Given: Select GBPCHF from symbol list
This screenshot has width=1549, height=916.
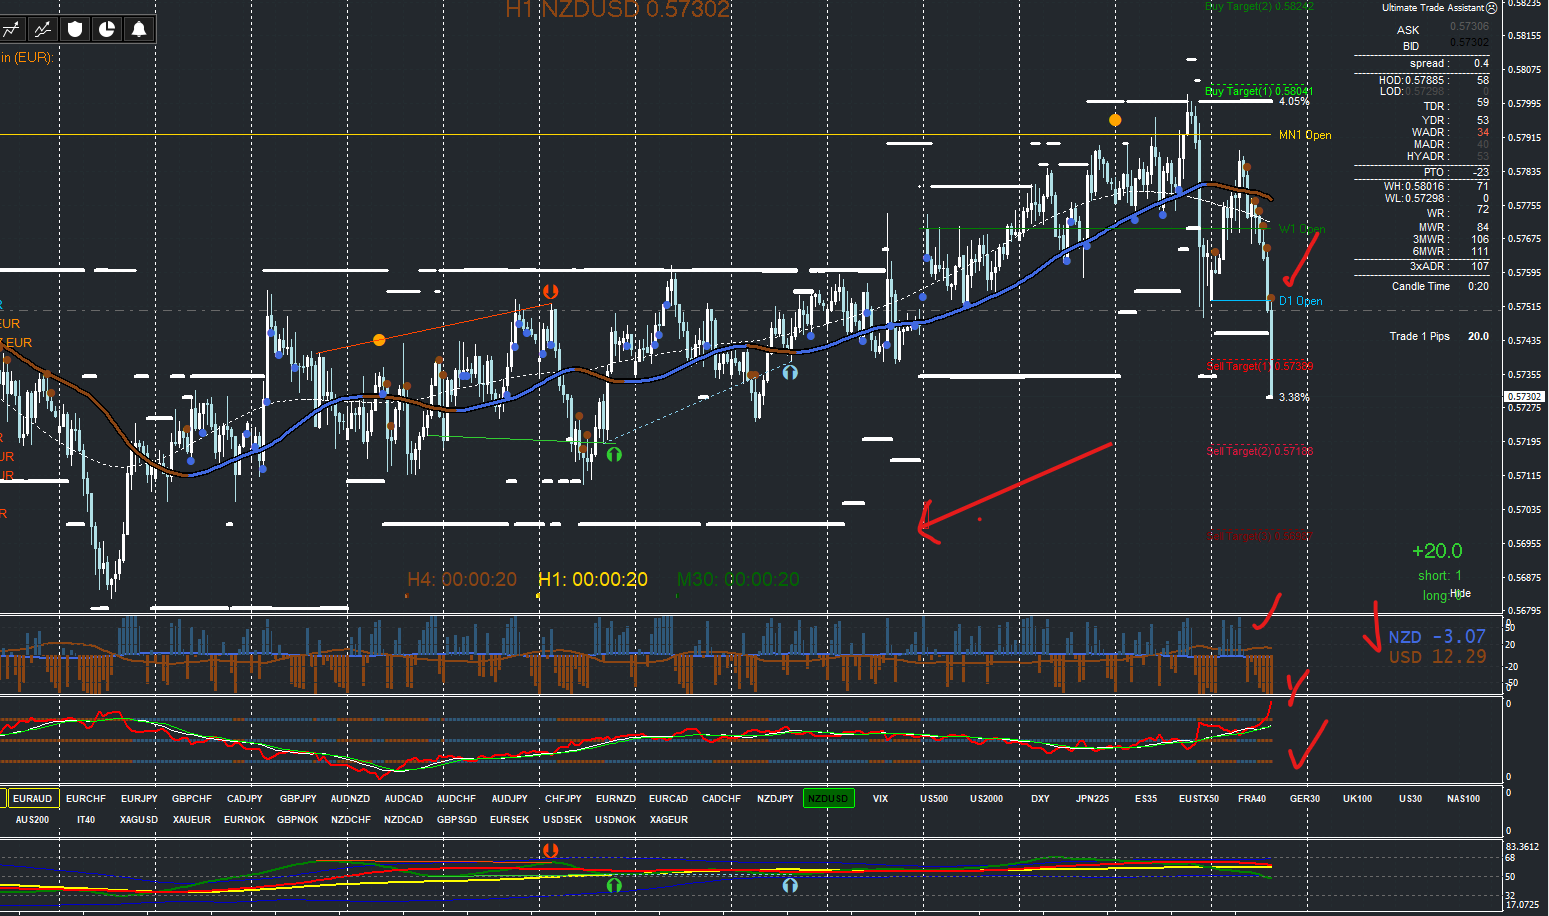Looking at the screenshot, I should 192,798.
